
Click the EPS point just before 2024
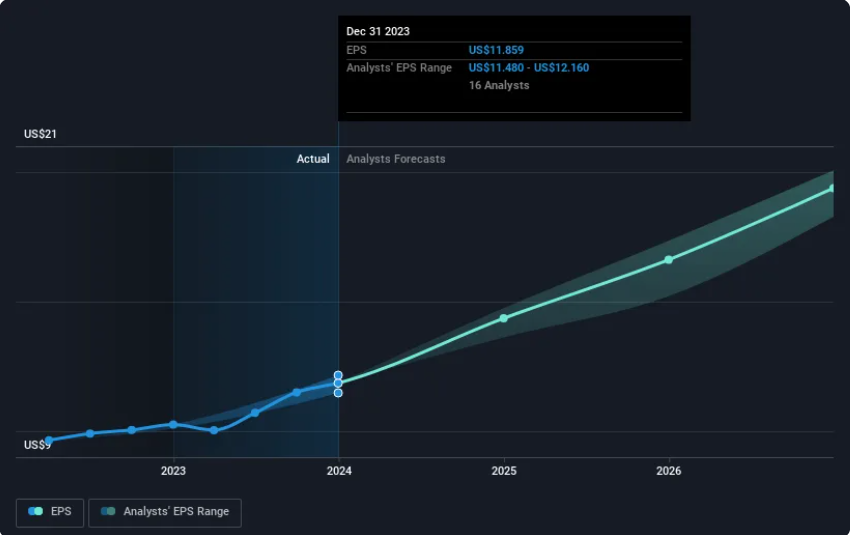[296, 392]
